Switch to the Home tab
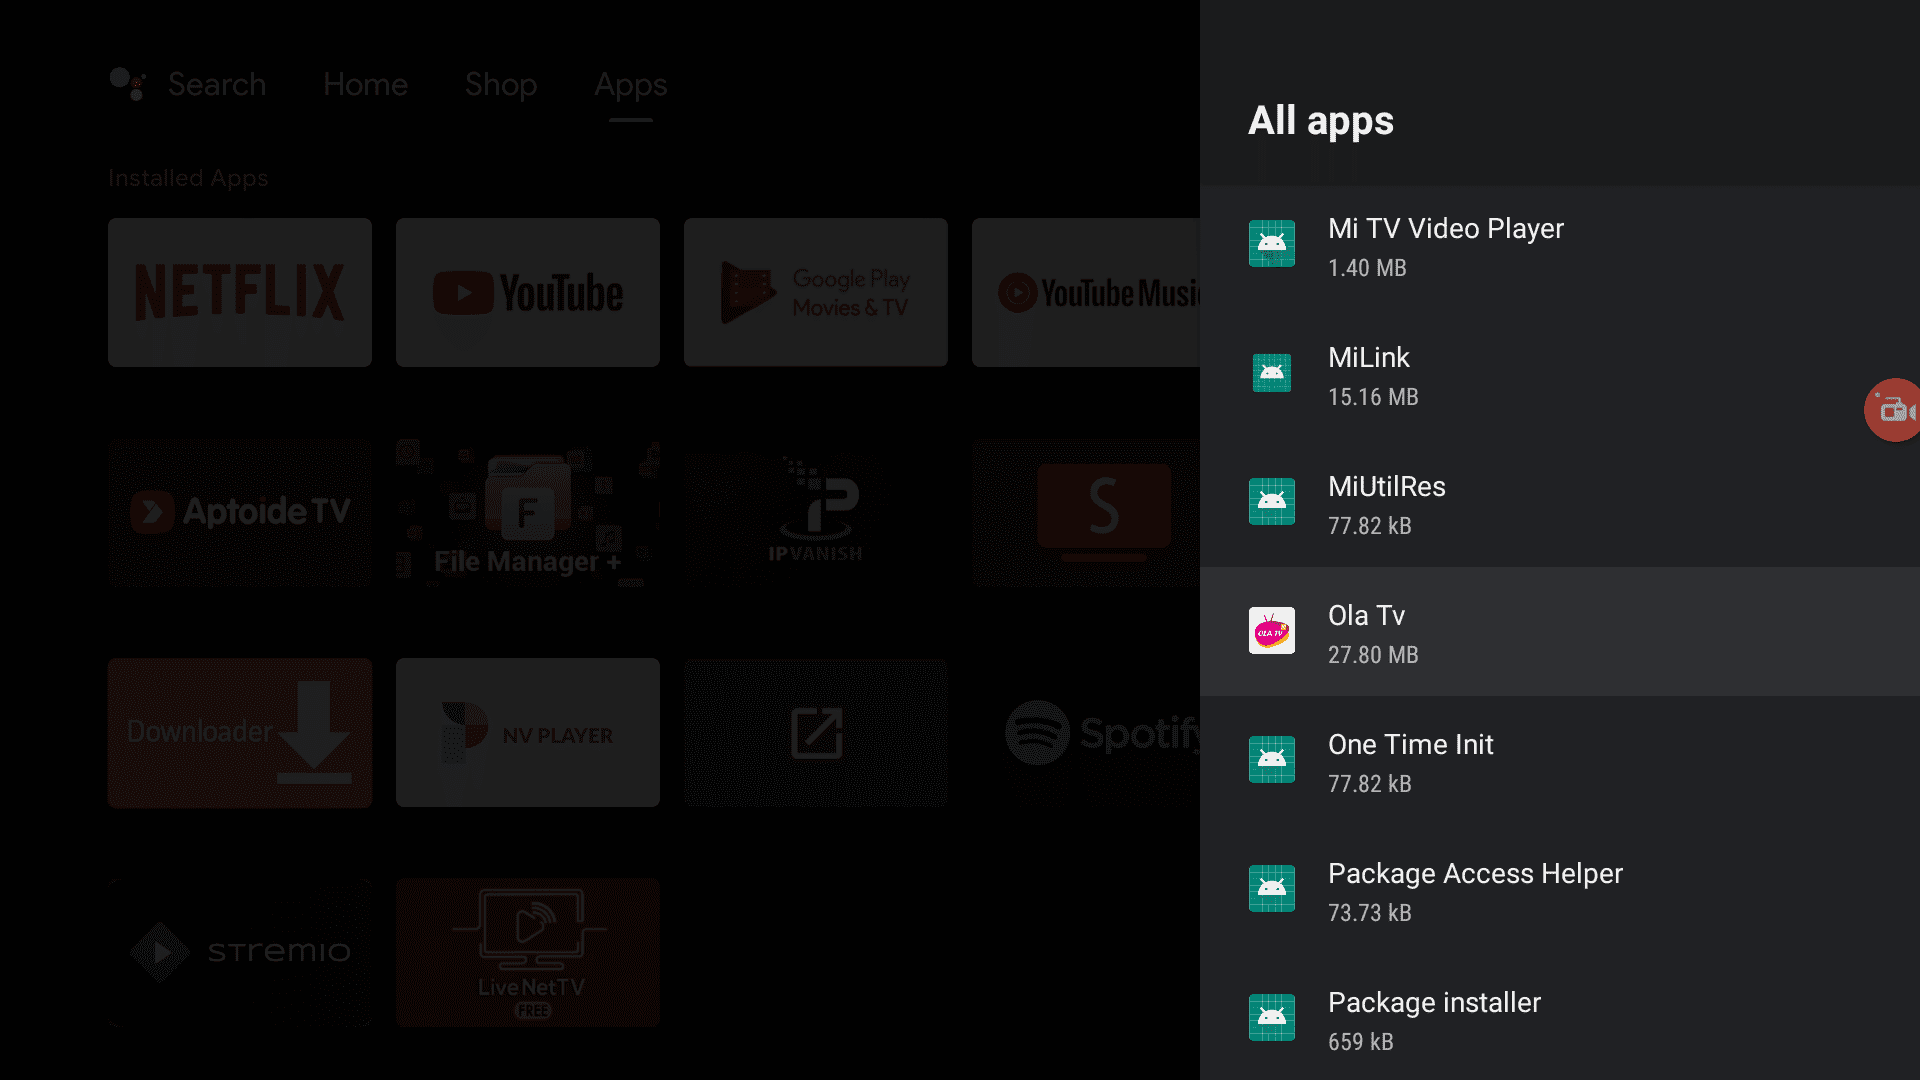Screen dimensions: 1920x1080 coord(365,84)
